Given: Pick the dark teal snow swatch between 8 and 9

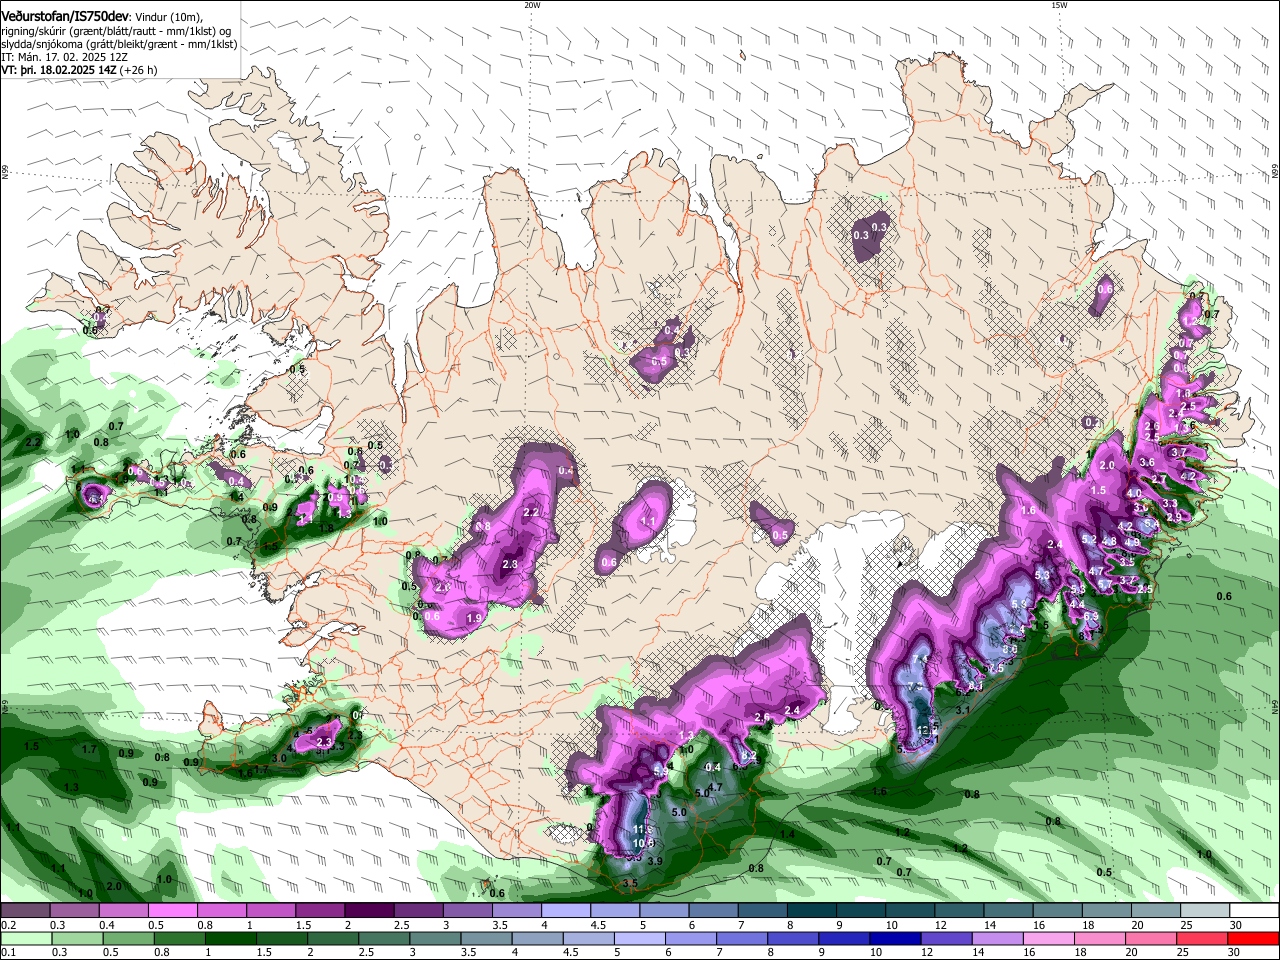Looking at the screenshot, I should (811, 911).
